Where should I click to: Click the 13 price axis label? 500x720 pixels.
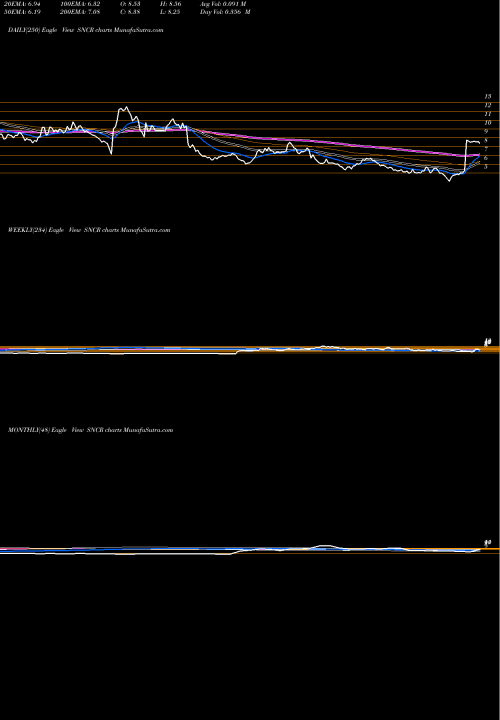pos(488,96)
